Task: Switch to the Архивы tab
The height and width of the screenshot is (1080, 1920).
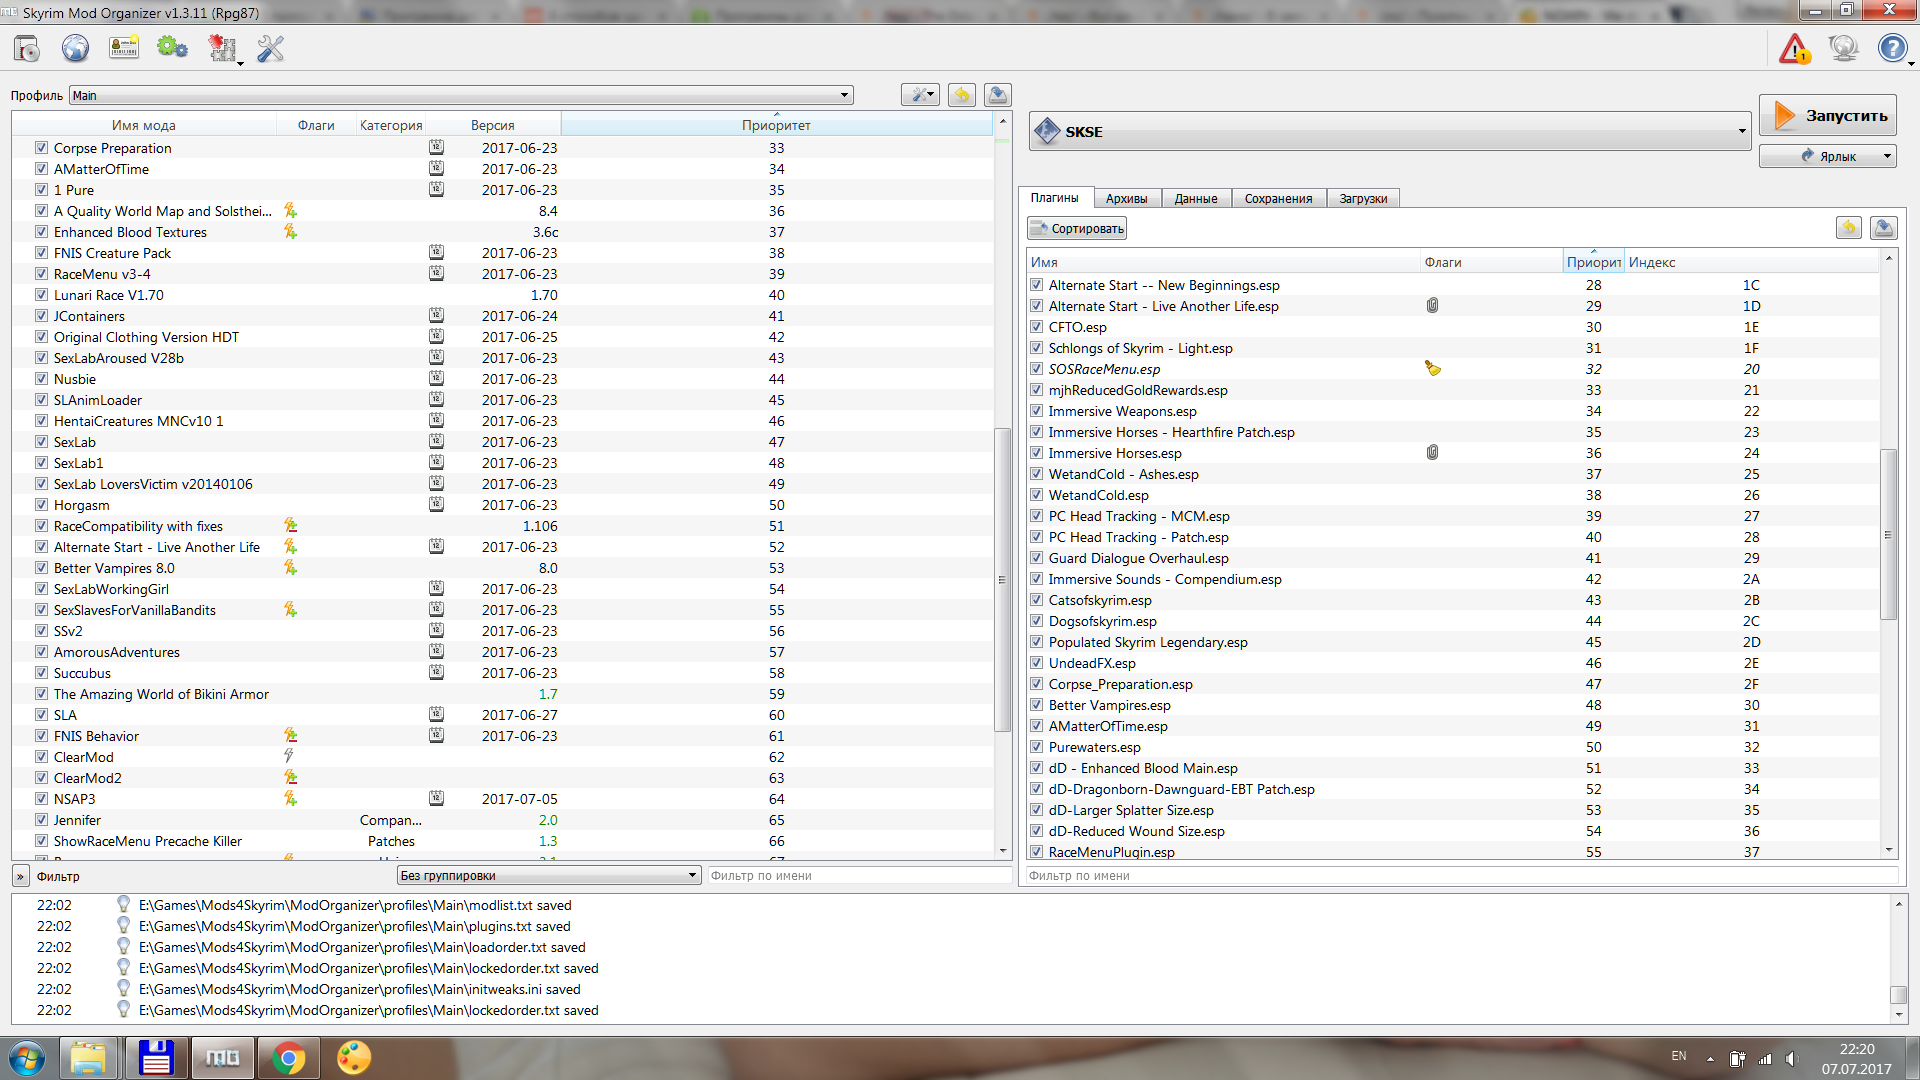Action: click(x=1126, y=198)
